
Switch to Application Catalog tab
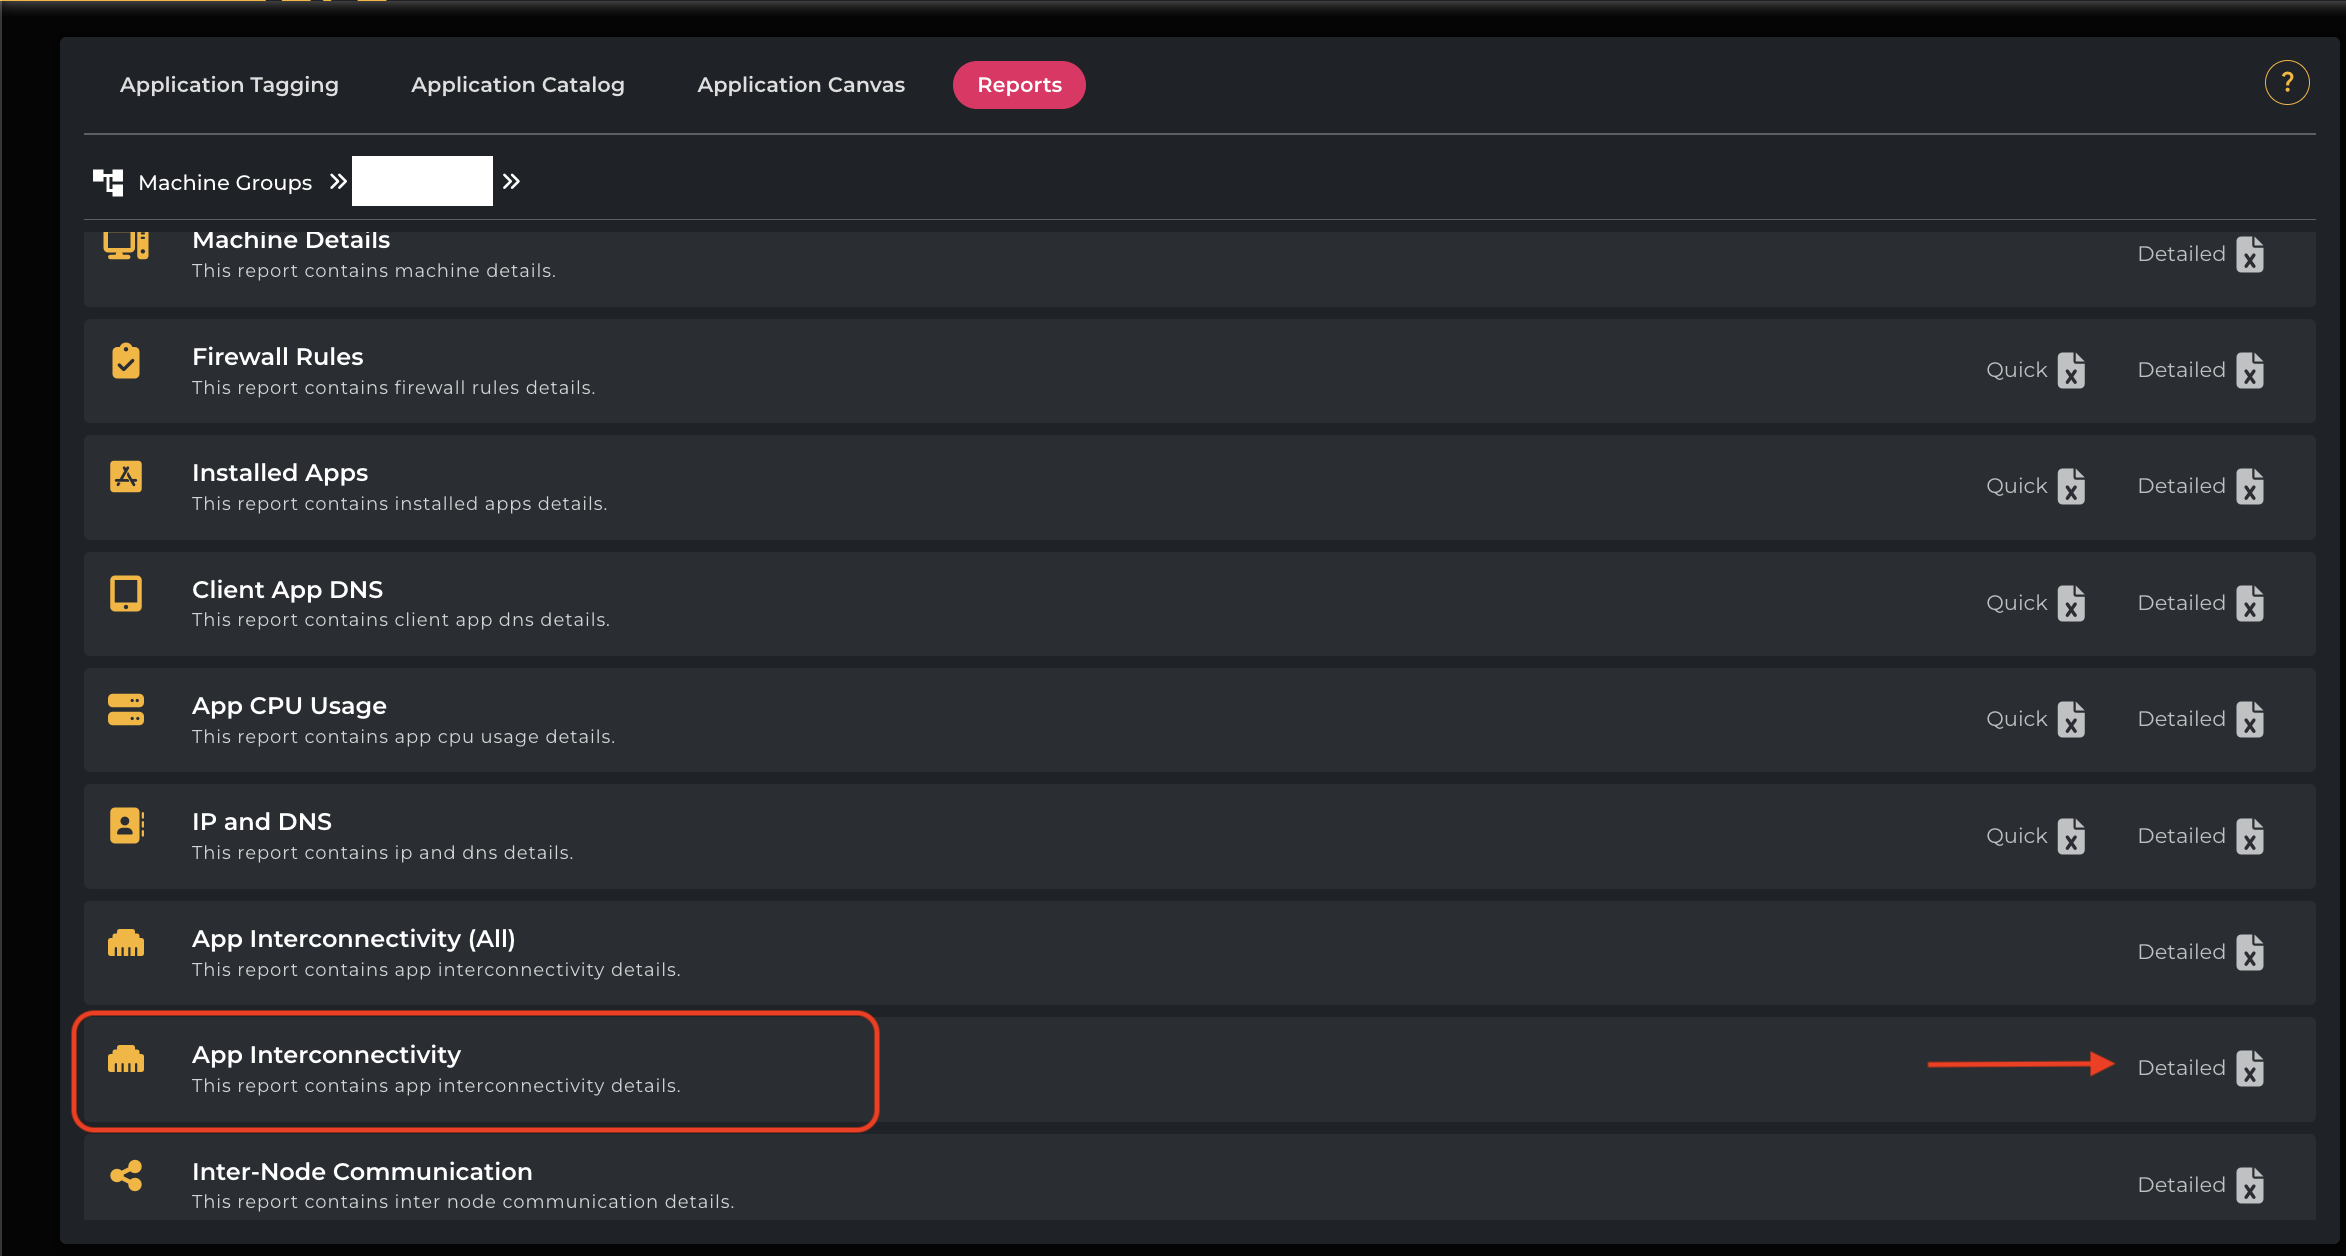[x=517, y=85]
